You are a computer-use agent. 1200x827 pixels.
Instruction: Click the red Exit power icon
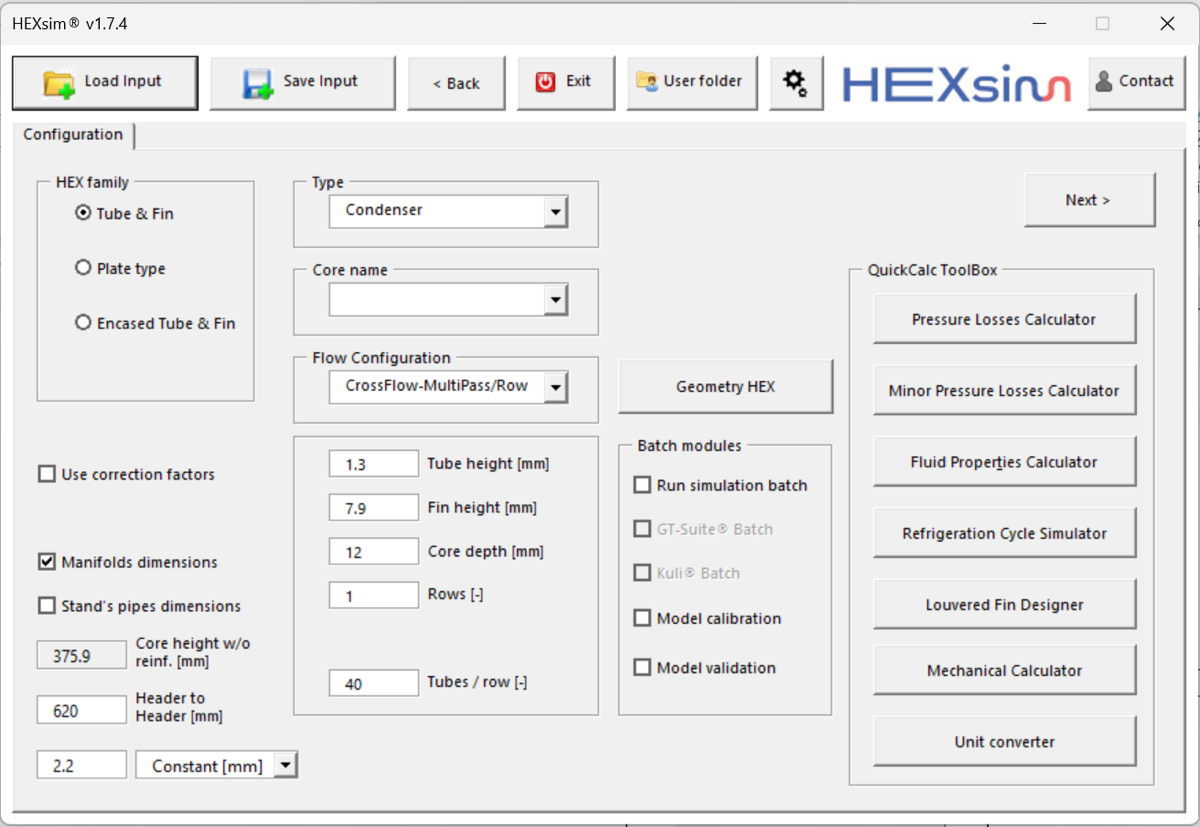[x=545, y=82]
